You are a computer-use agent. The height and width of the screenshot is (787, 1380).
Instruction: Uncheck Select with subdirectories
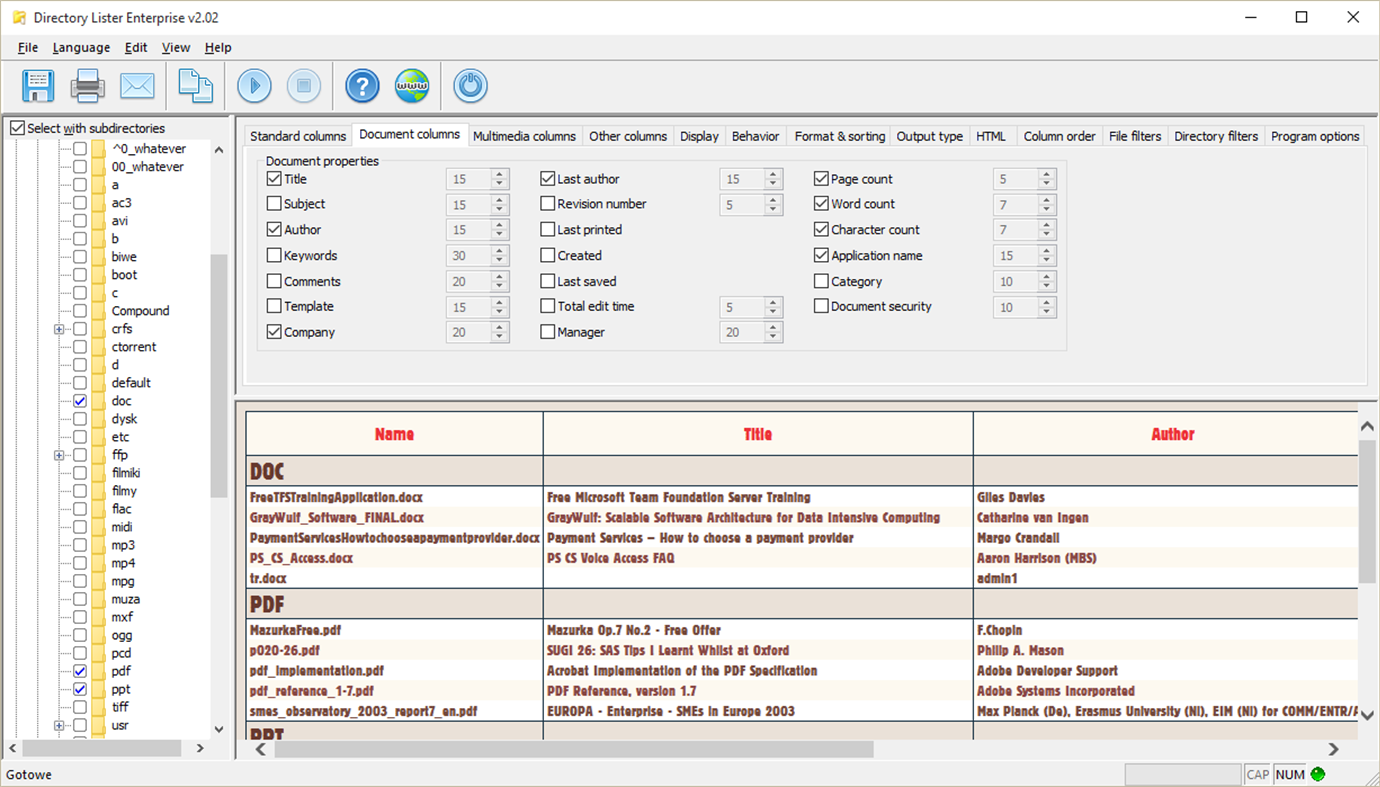coord(16,128)
